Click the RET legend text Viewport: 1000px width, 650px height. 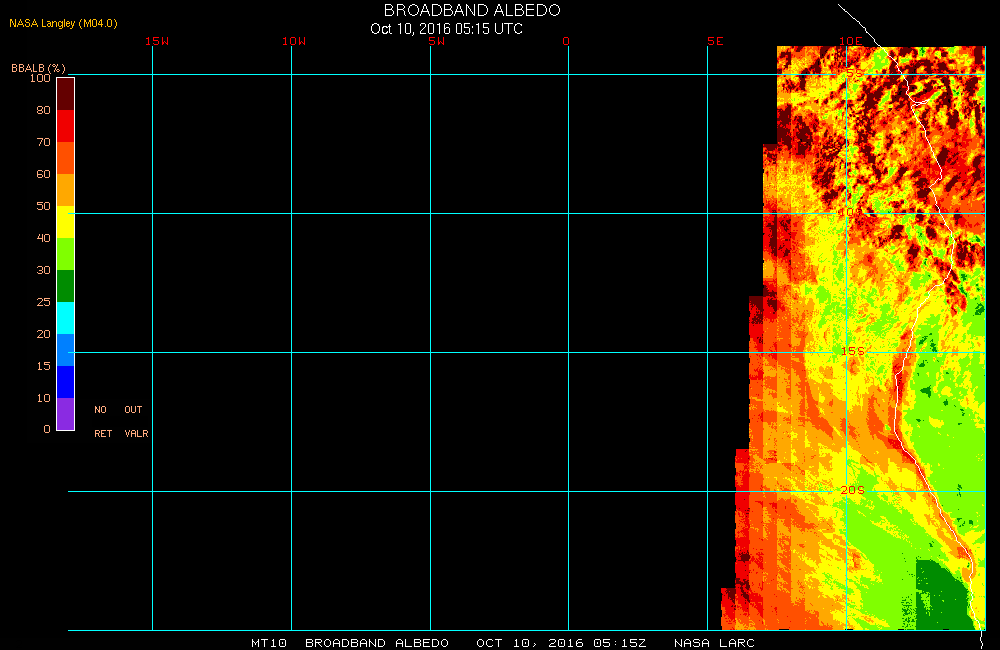pos(103,434)
